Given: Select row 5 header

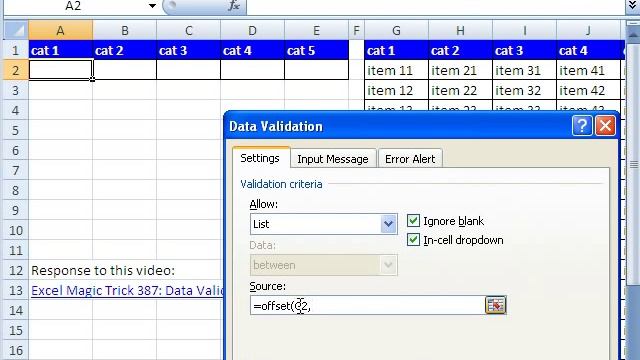Looking at the screenshot, I should [x=16, y=130].
